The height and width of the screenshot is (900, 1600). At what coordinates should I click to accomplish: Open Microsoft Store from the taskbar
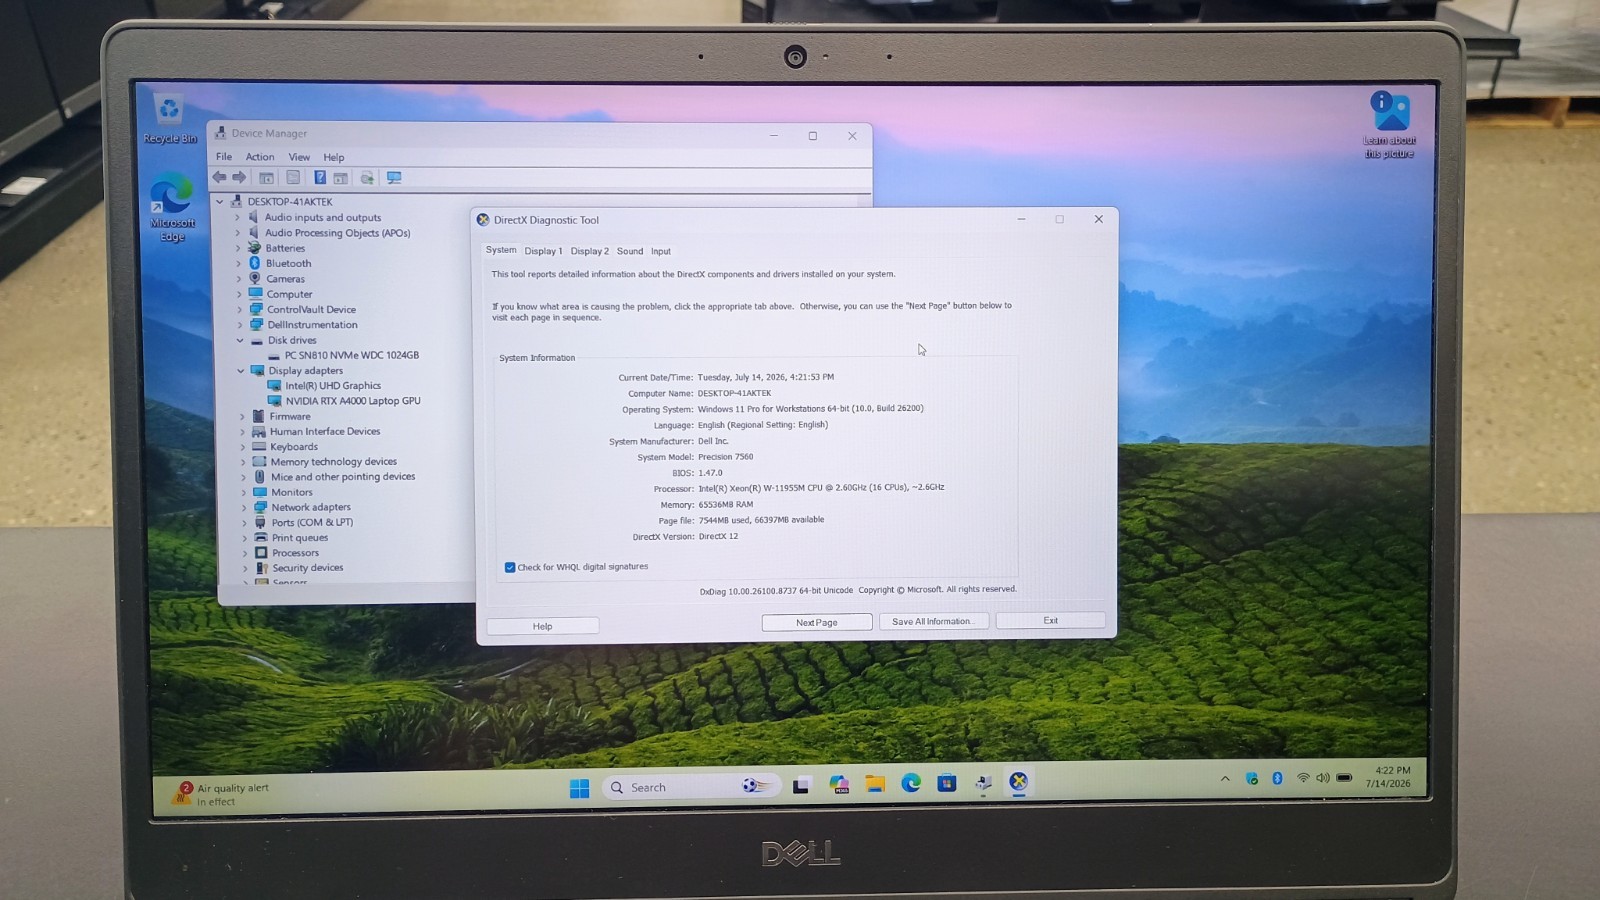tap(947, 783)
